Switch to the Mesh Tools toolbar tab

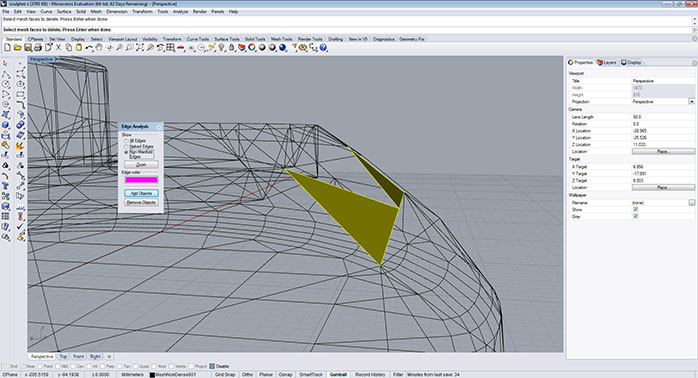pyautogui.click(x=281, y=39)
